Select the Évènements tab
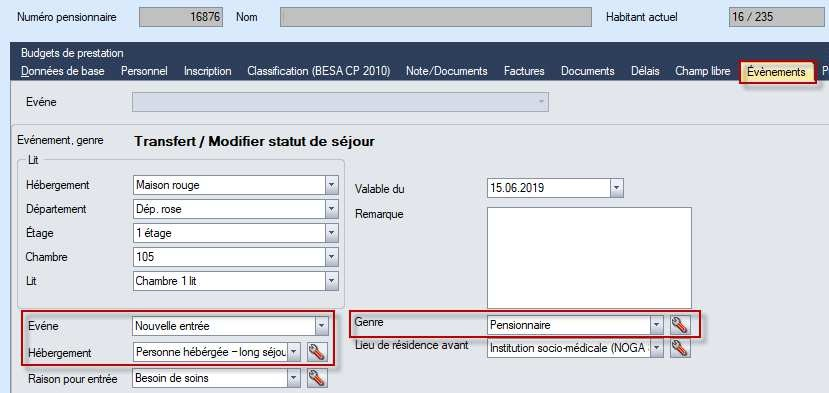829x393 pixels. point(776,72)
